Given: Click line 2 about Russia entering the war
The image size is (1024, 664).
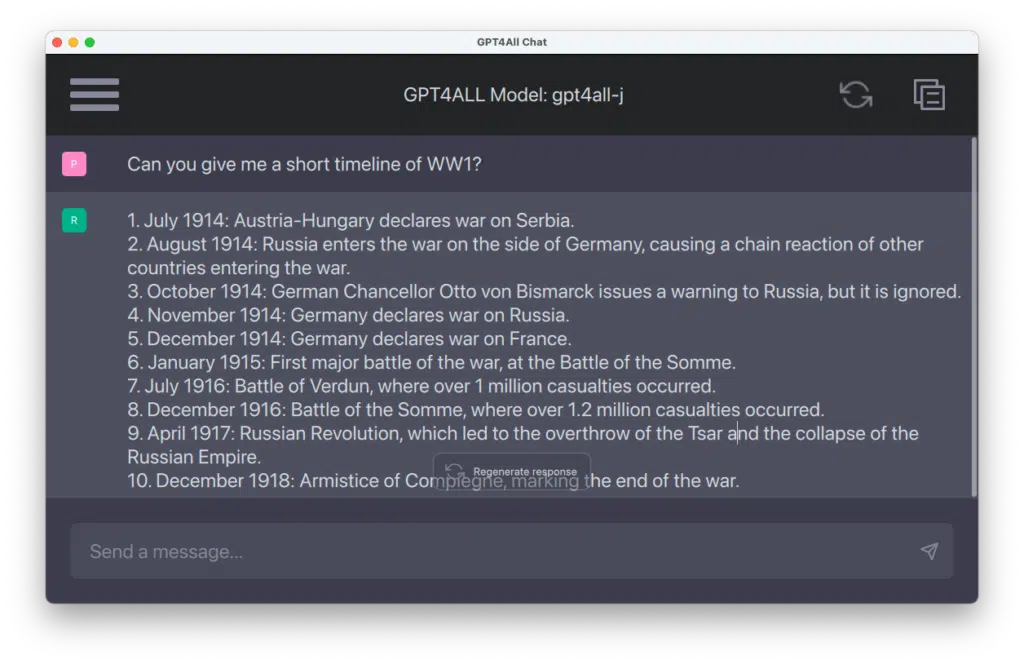Looking at the screenshot, I should tap(525, 256).
